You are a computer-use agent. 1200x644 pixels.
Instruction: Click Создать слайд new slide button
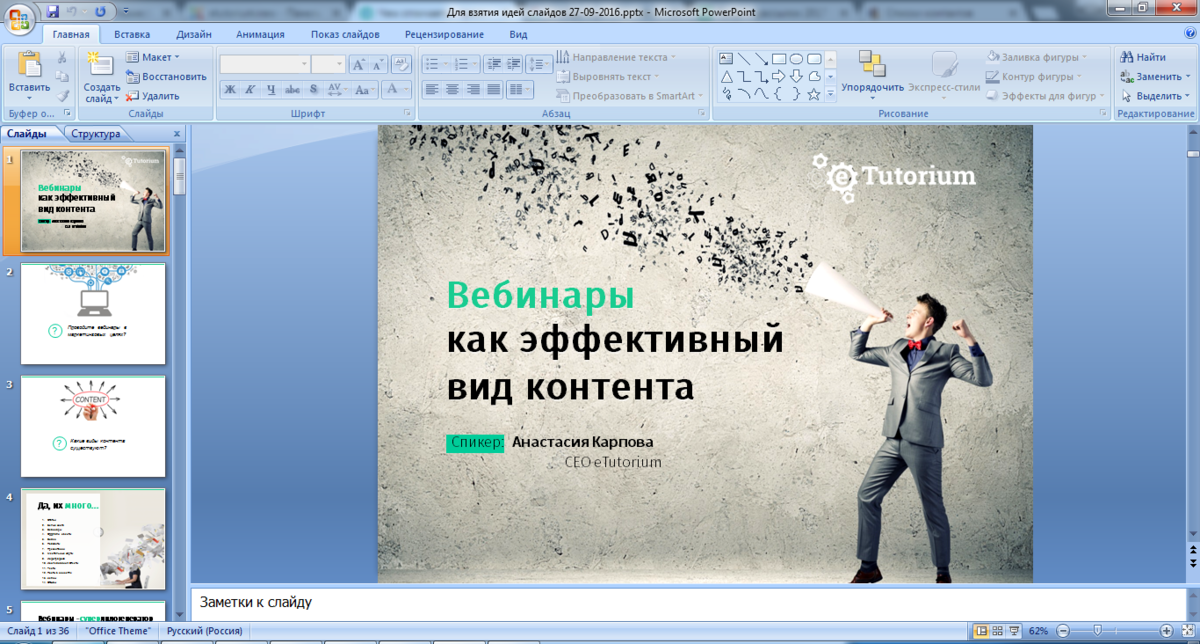pyautogui.click(x=101, y=76)
